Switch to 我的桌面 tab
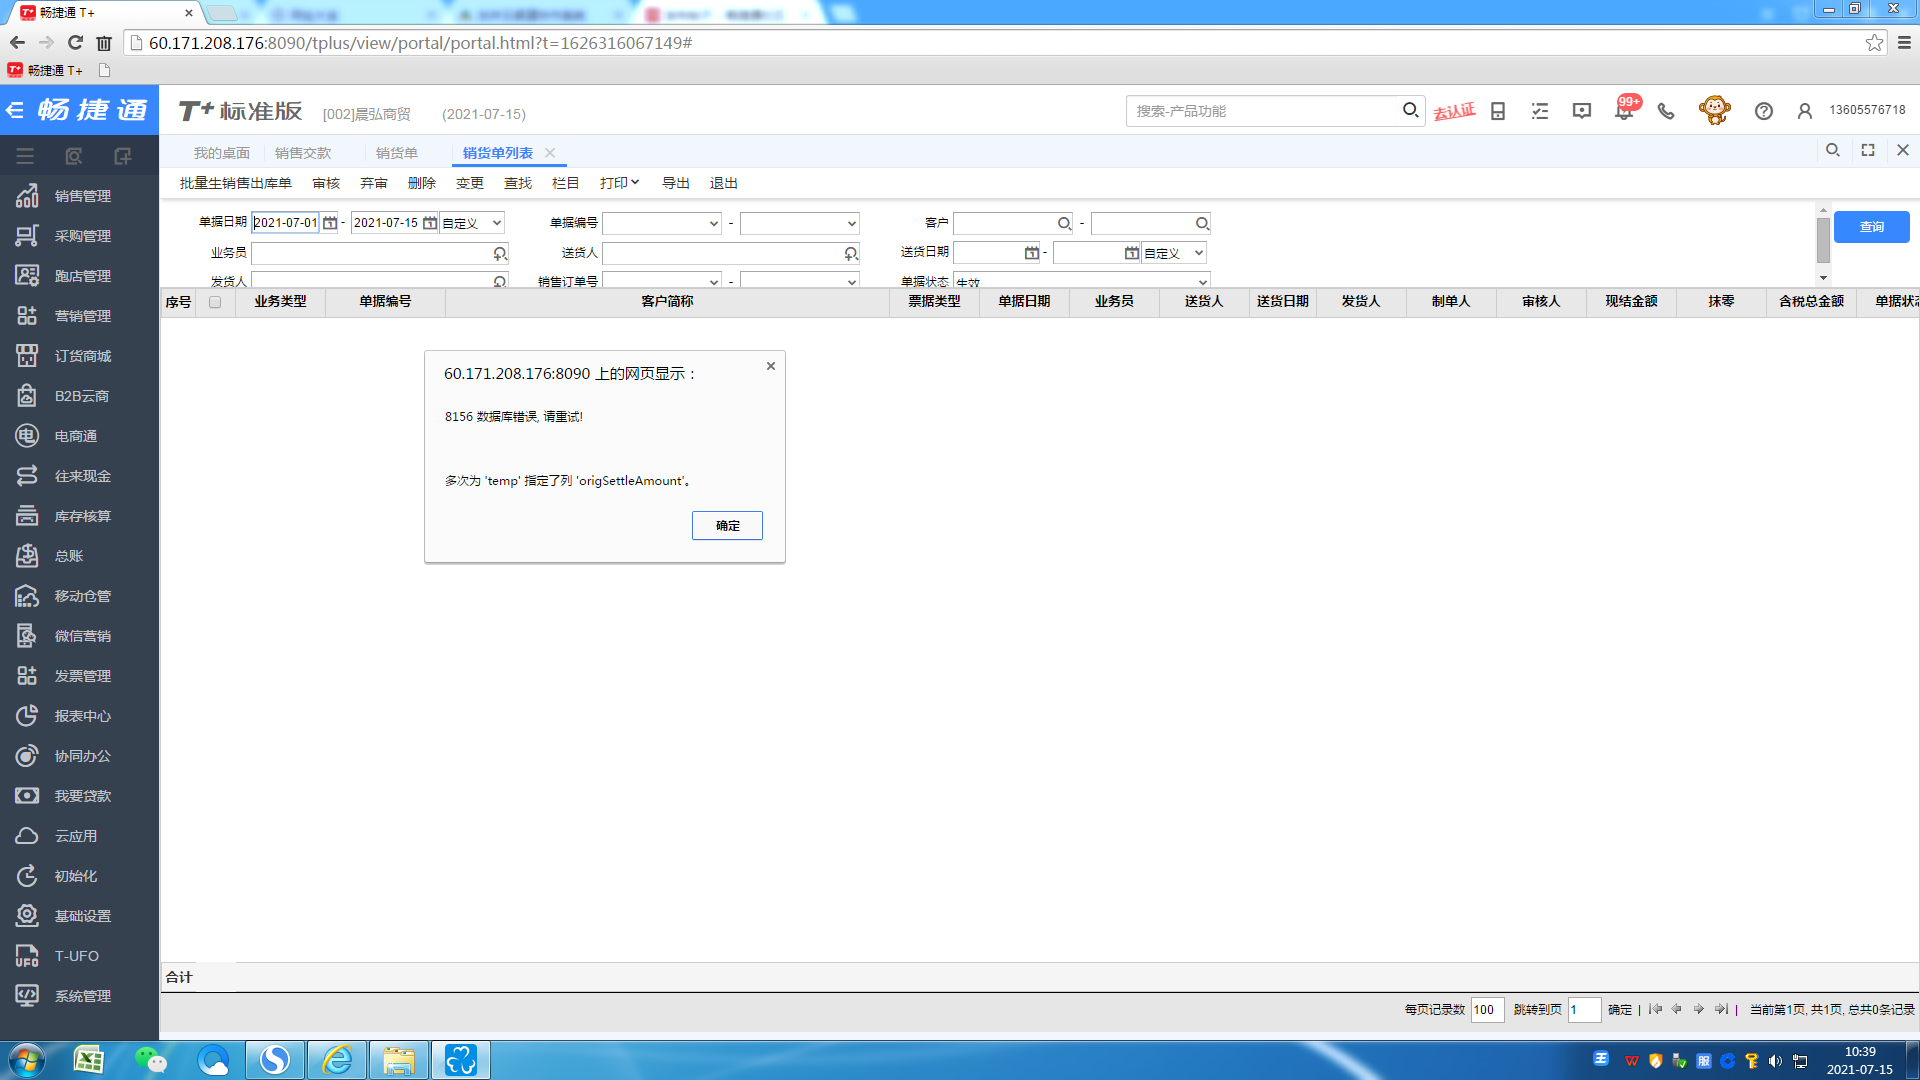The width and height of the screenshot is (1920, 1080). pos(221,153)
